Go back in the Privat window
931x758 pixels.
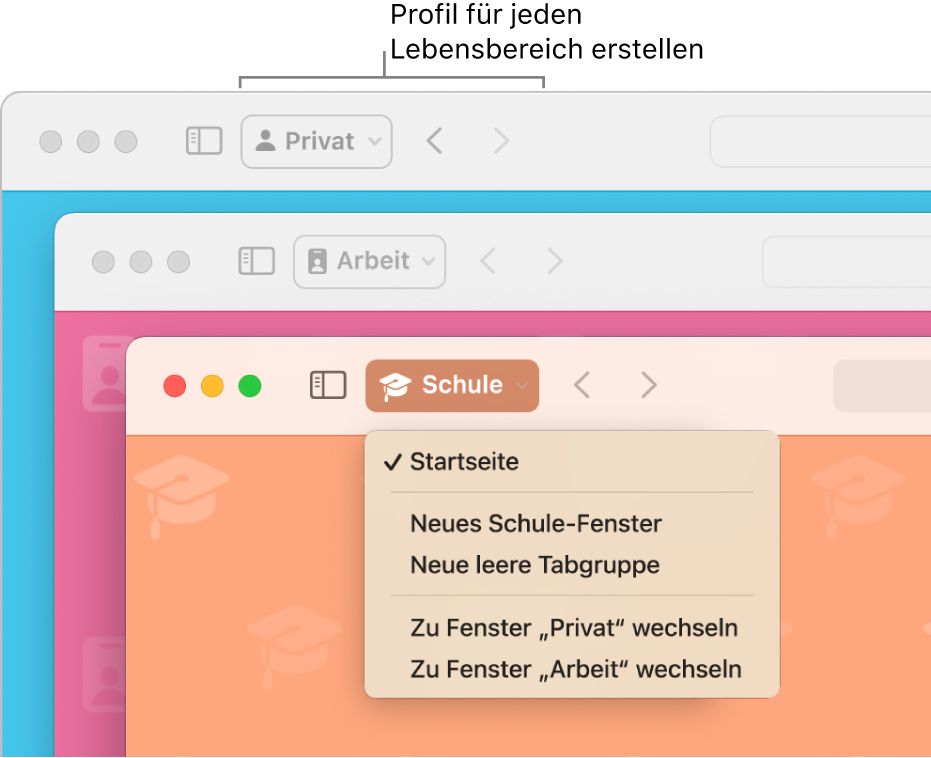[x=434, y=141]
